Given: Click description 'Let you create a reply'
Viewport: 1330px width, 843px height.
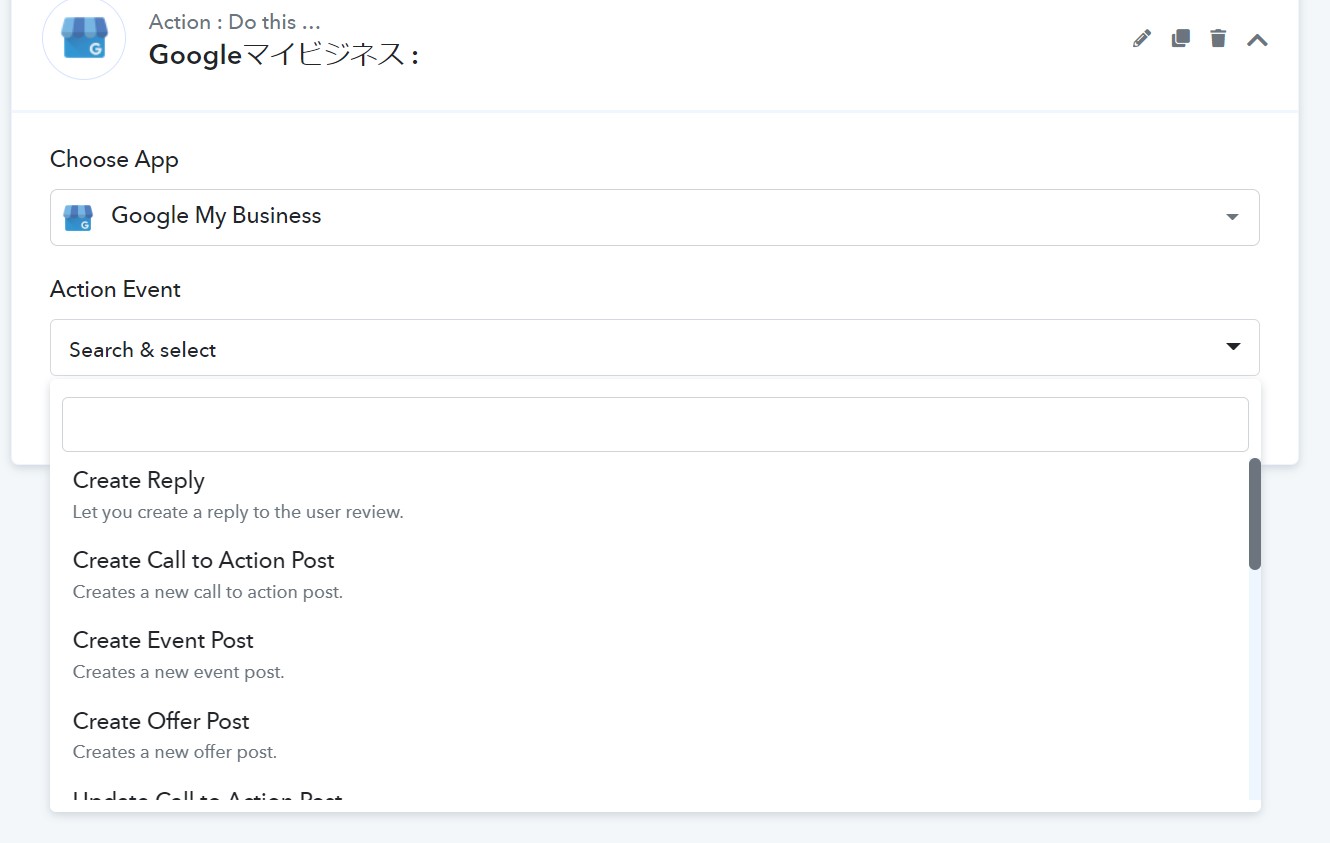Looking at the screenshot, I should tap(238, 512).
